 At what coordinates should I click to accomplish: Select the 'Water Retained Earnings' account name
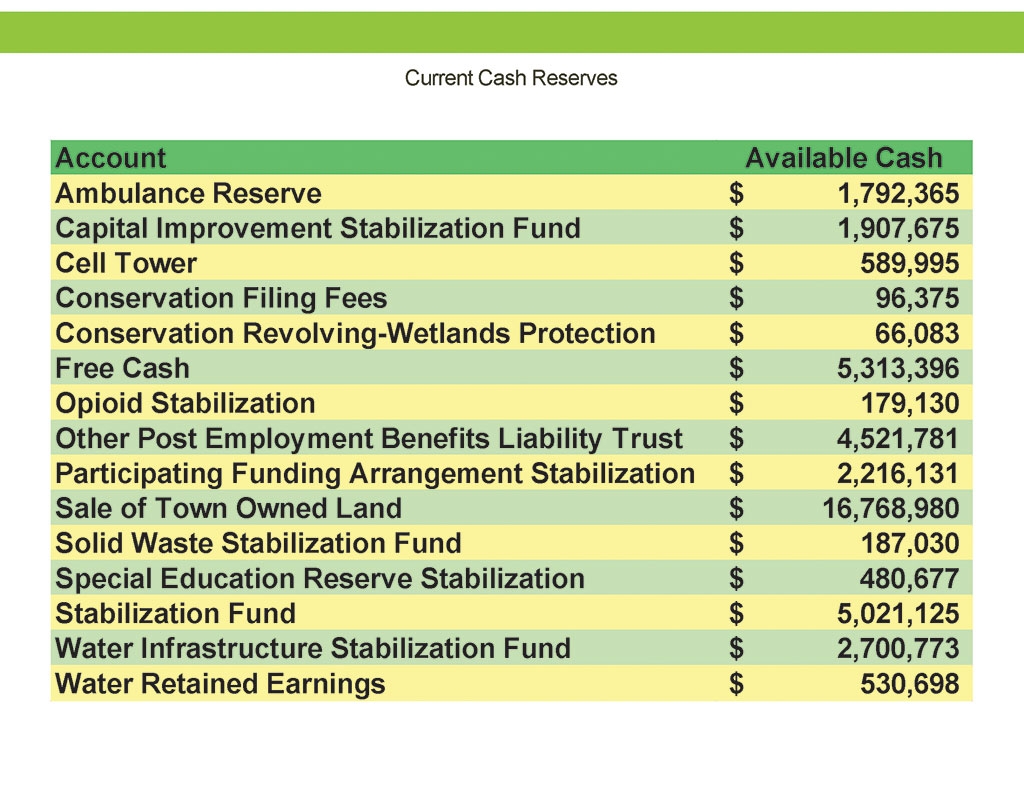(221, 683)
